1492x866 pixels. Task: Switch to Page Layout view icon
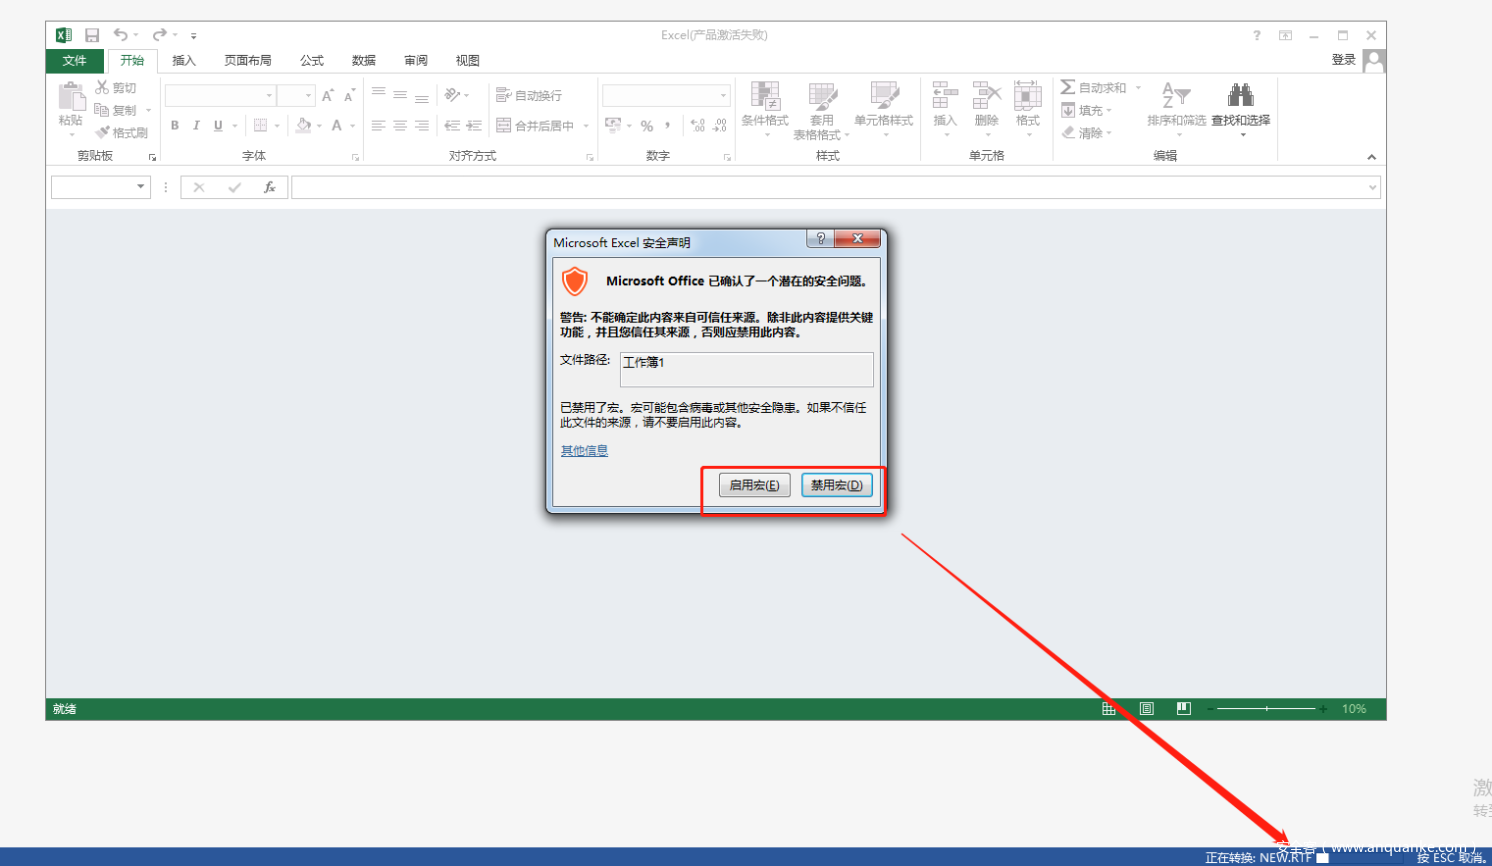tap(1147, 708)
